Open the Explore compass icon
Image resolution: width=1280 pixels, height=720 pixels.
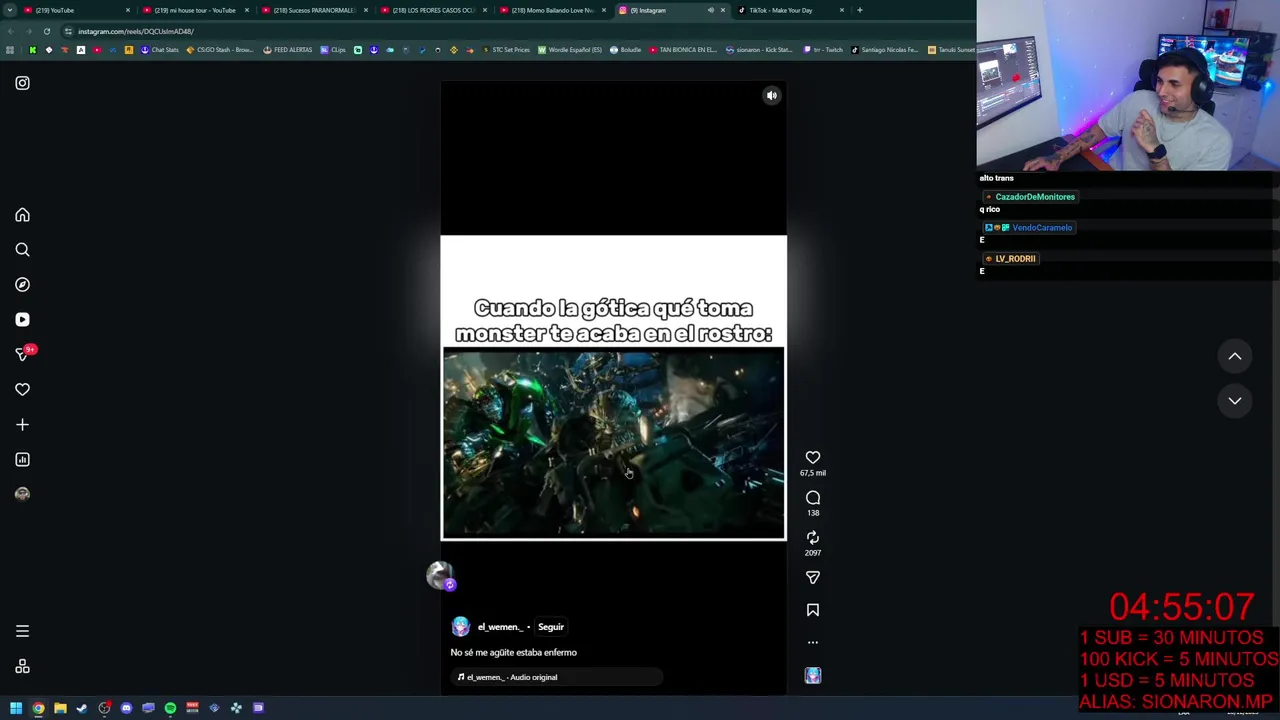(x=22, y=285)
